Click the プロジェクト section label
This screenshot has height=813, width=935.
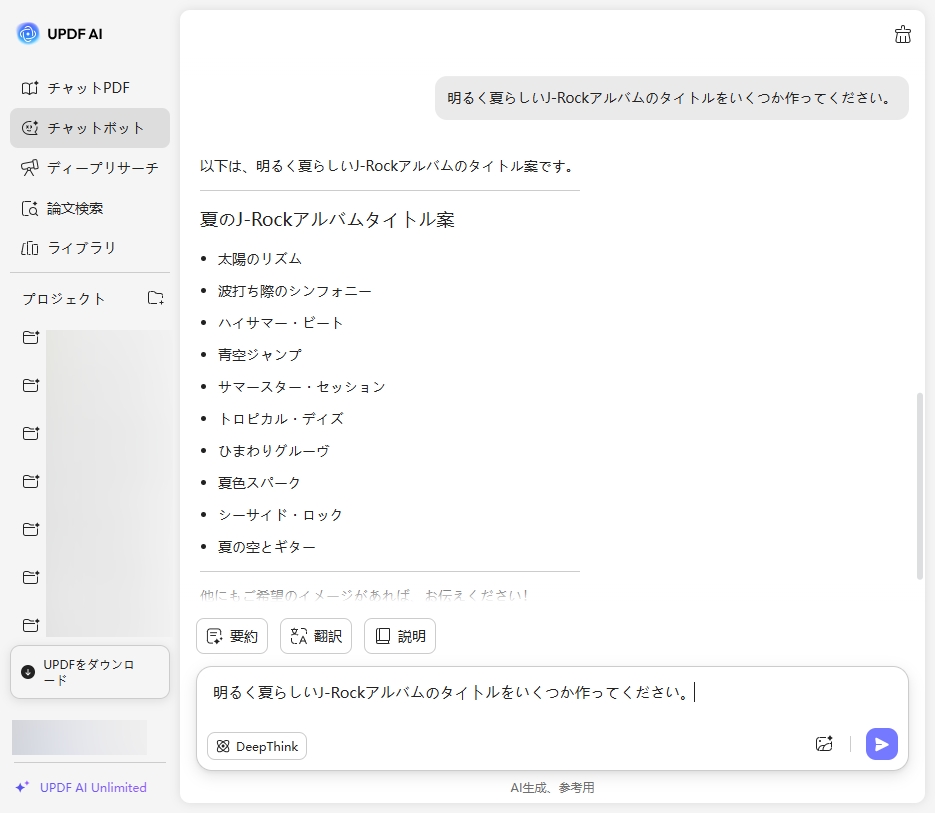click(64, 298)
